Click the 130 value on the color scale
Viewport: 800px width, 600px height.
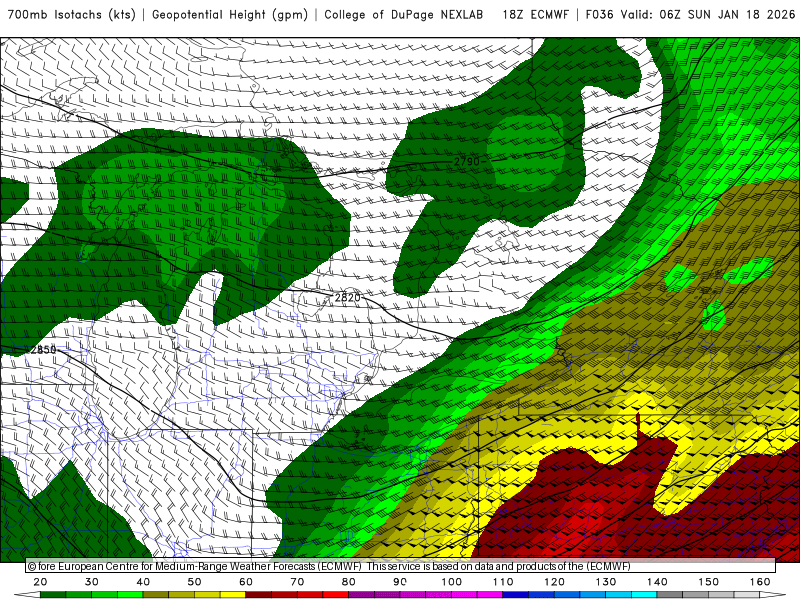[606, 582]
